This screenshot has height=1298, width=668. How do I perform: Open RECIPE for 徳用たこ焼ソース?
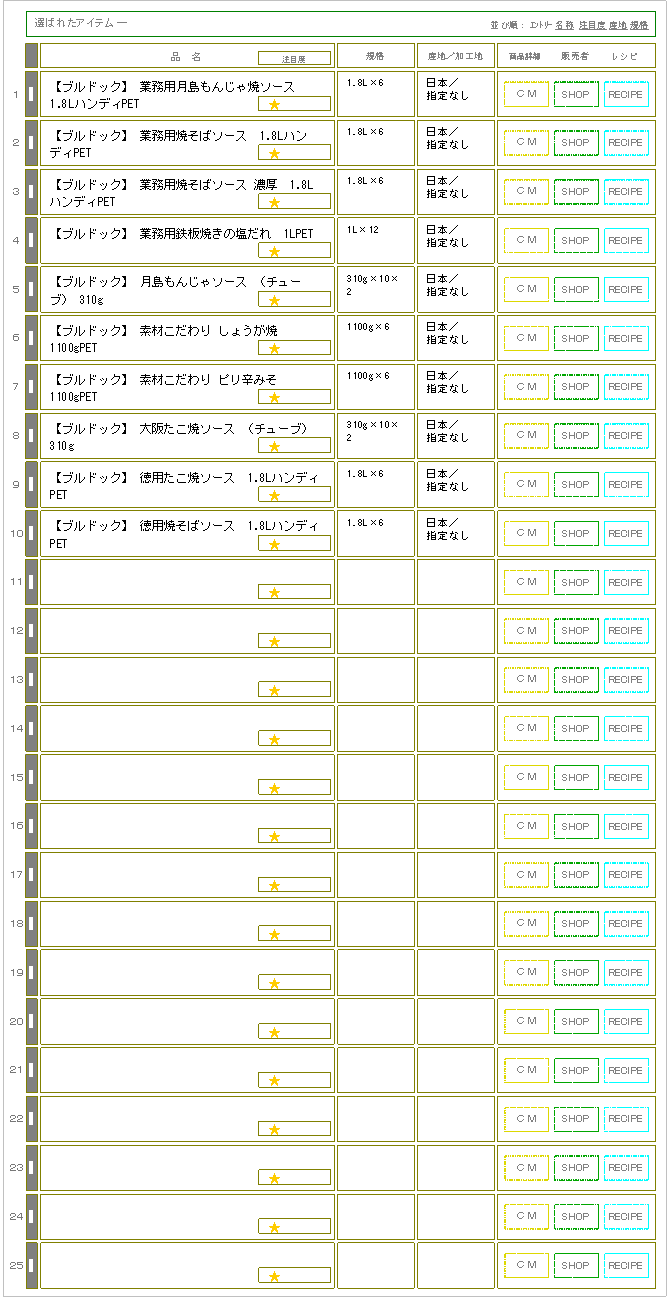tap(626, 485)
